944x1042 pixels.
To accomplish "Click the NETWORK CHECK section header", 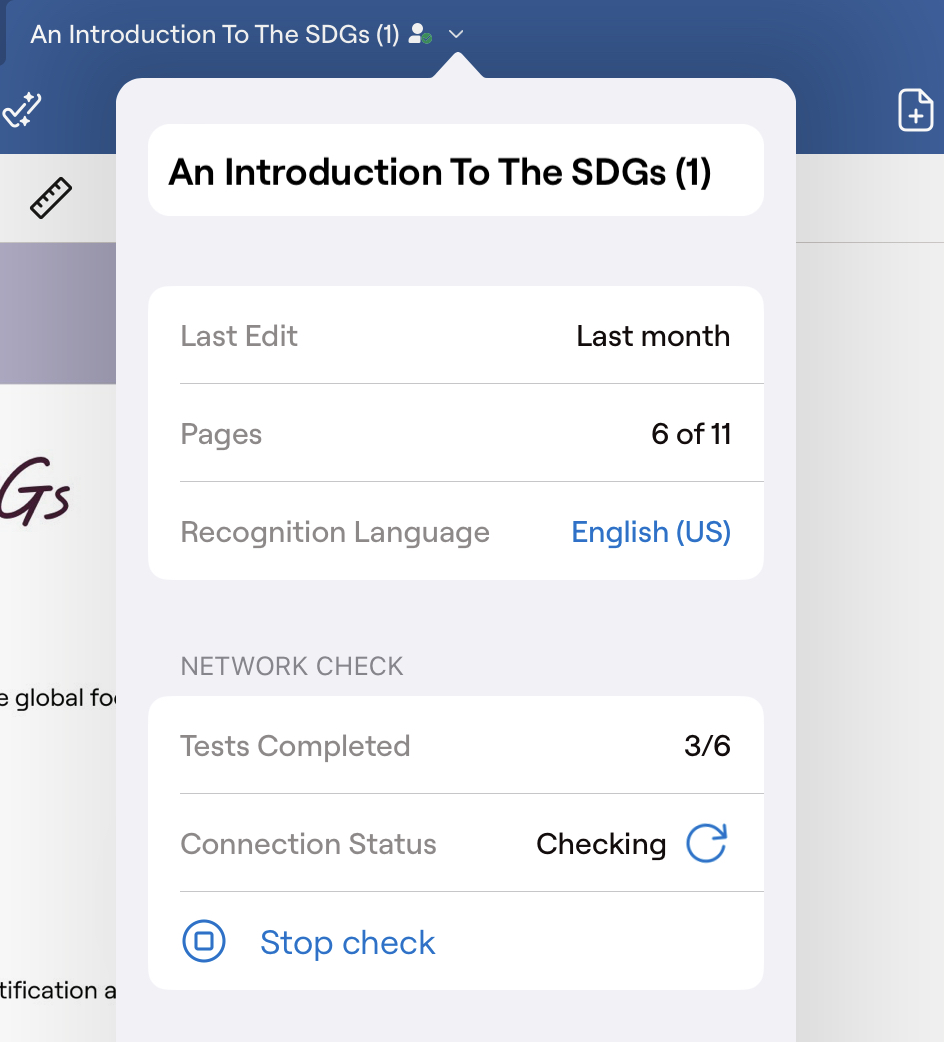I will pyautogui.click(x=292, y=667).
